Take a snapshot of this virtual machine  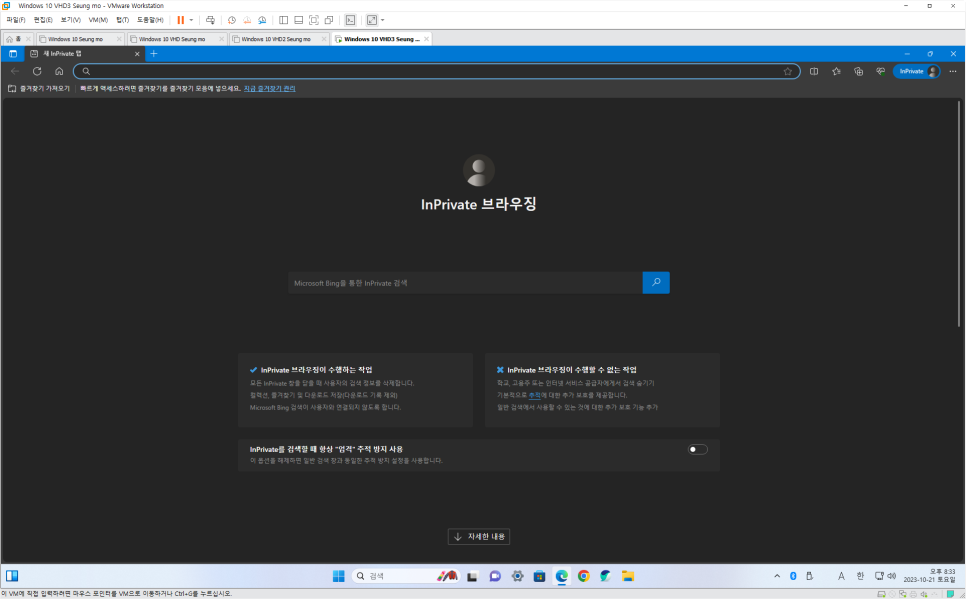click(232, 20)
